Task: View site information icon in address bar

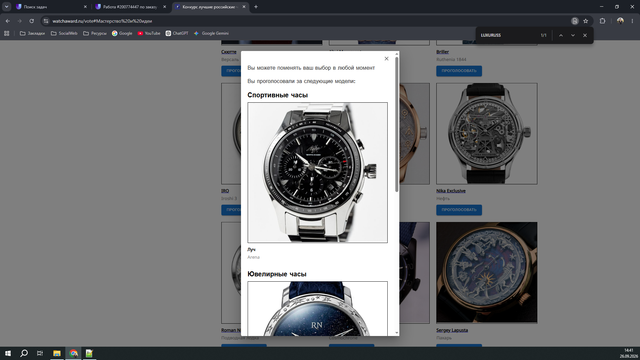Action: click(x=46, y=21)
